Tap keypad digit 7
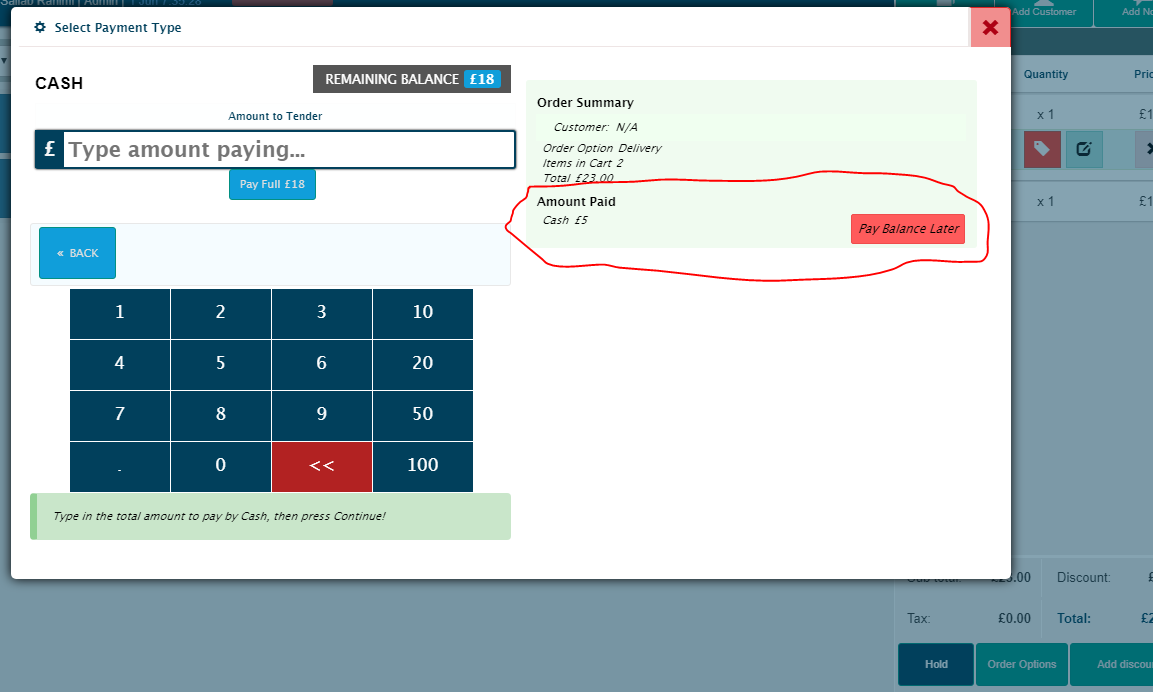Image resolution: width=1153 pixels, height=692 pixels. point(120,415)
